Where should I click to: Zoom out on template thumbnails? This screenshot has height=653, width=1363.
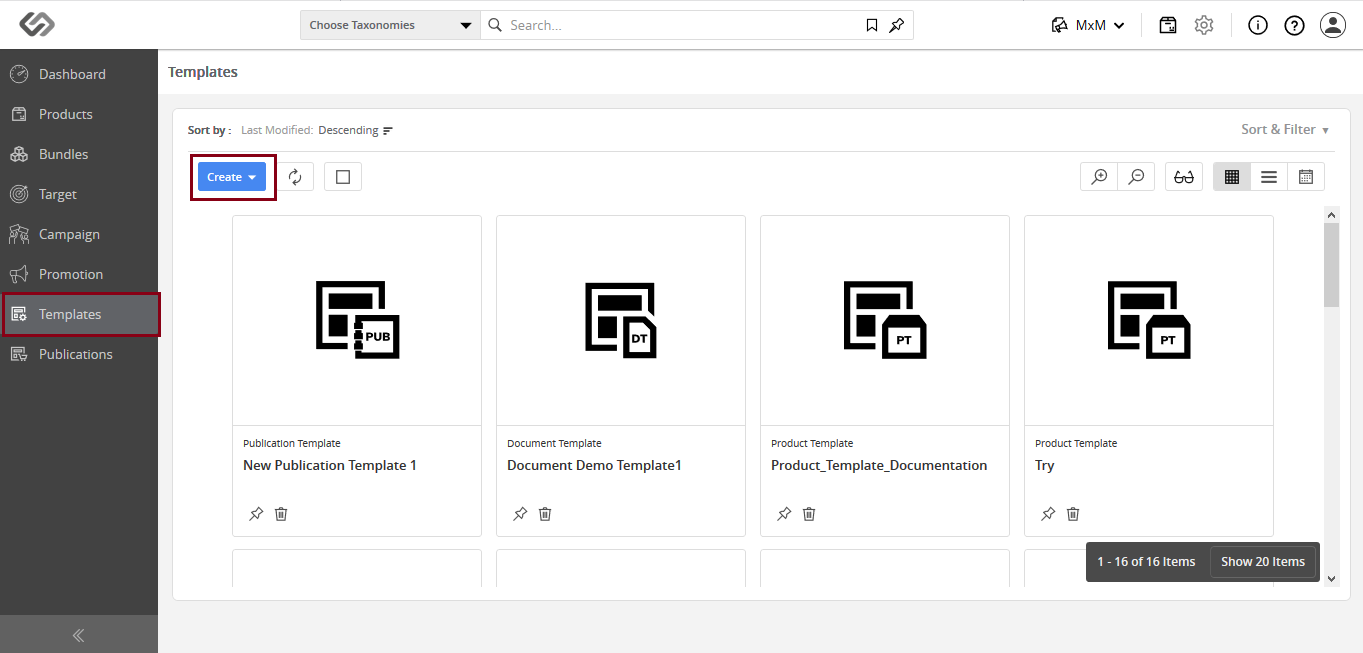(x=1136, y=177)
